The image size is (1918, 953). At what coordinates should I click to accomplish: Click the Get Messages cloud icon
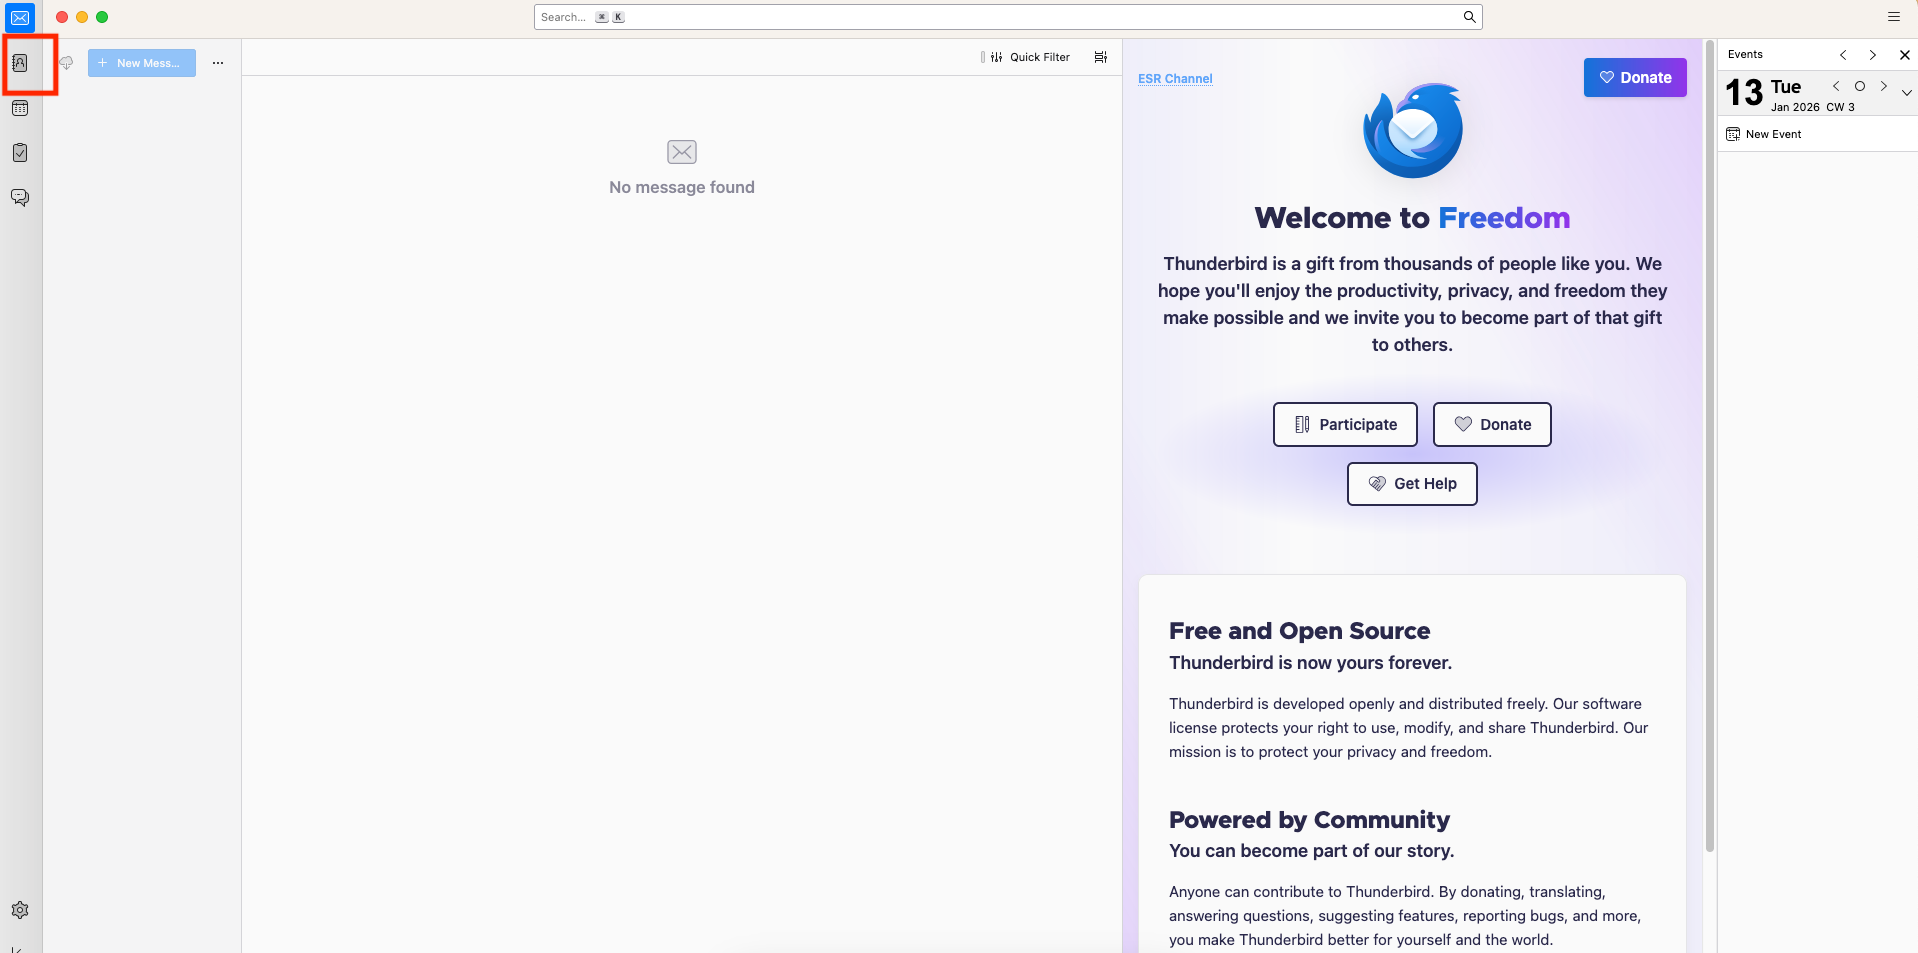click(66, 62)
